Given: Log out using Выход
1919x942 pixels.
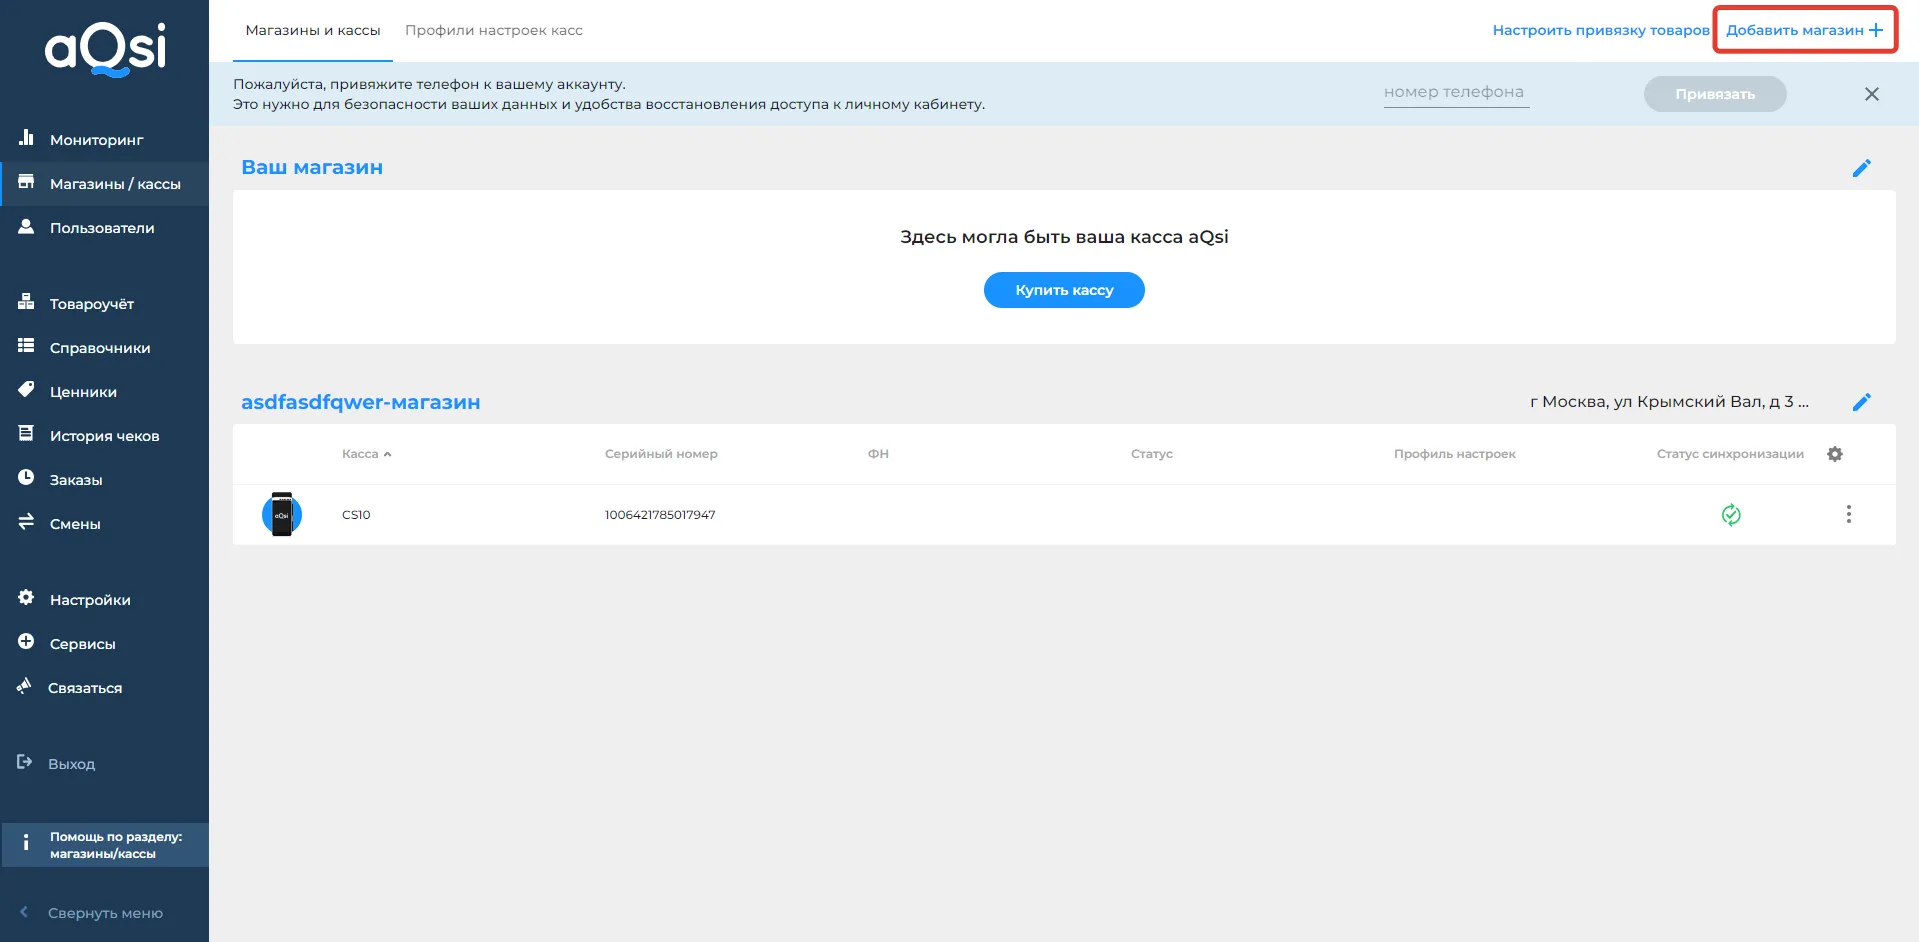Looking at the screenshot, I should click(71, 764).
